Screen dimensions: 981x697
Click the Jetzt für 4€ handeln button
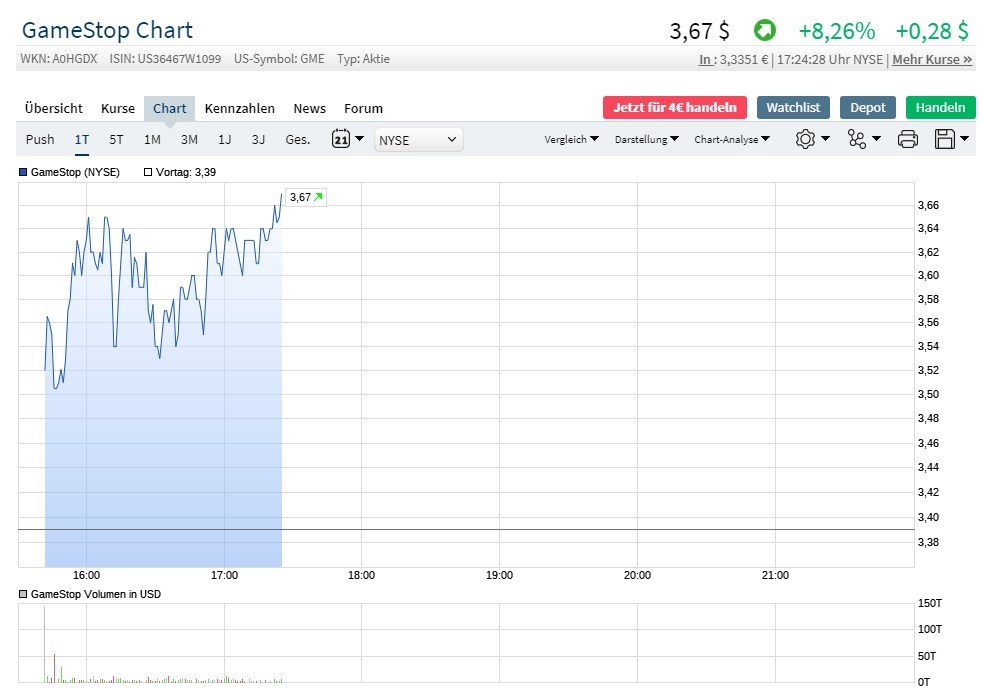674,107
